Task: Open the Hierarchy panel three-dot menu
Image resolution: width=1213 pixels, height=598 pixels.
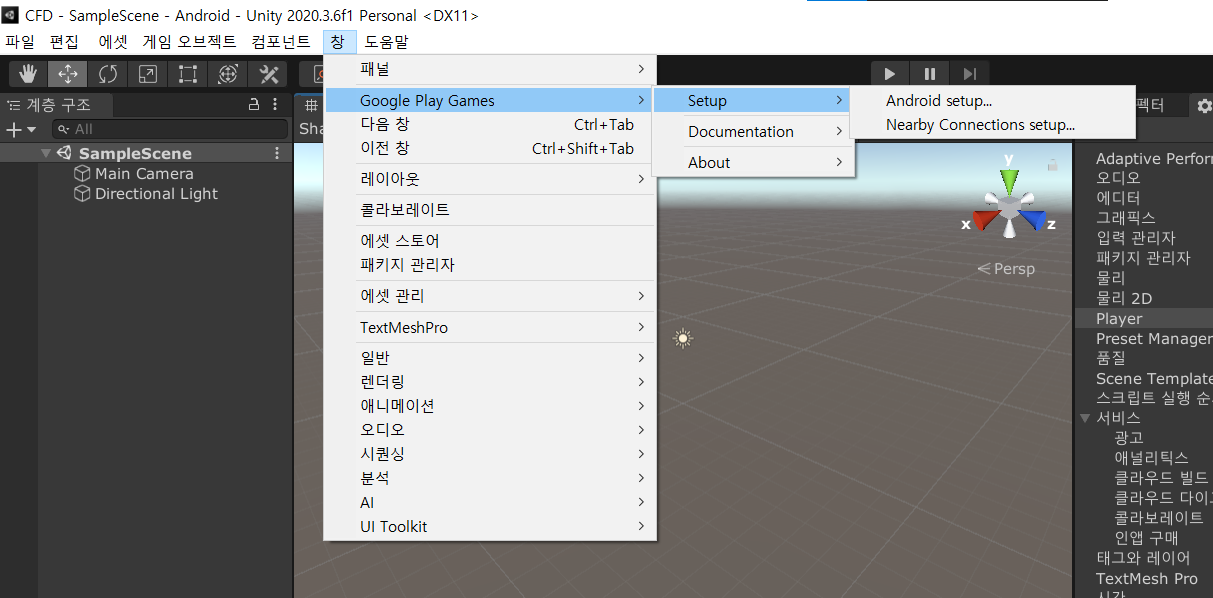Action: click(x=276, y=105)
